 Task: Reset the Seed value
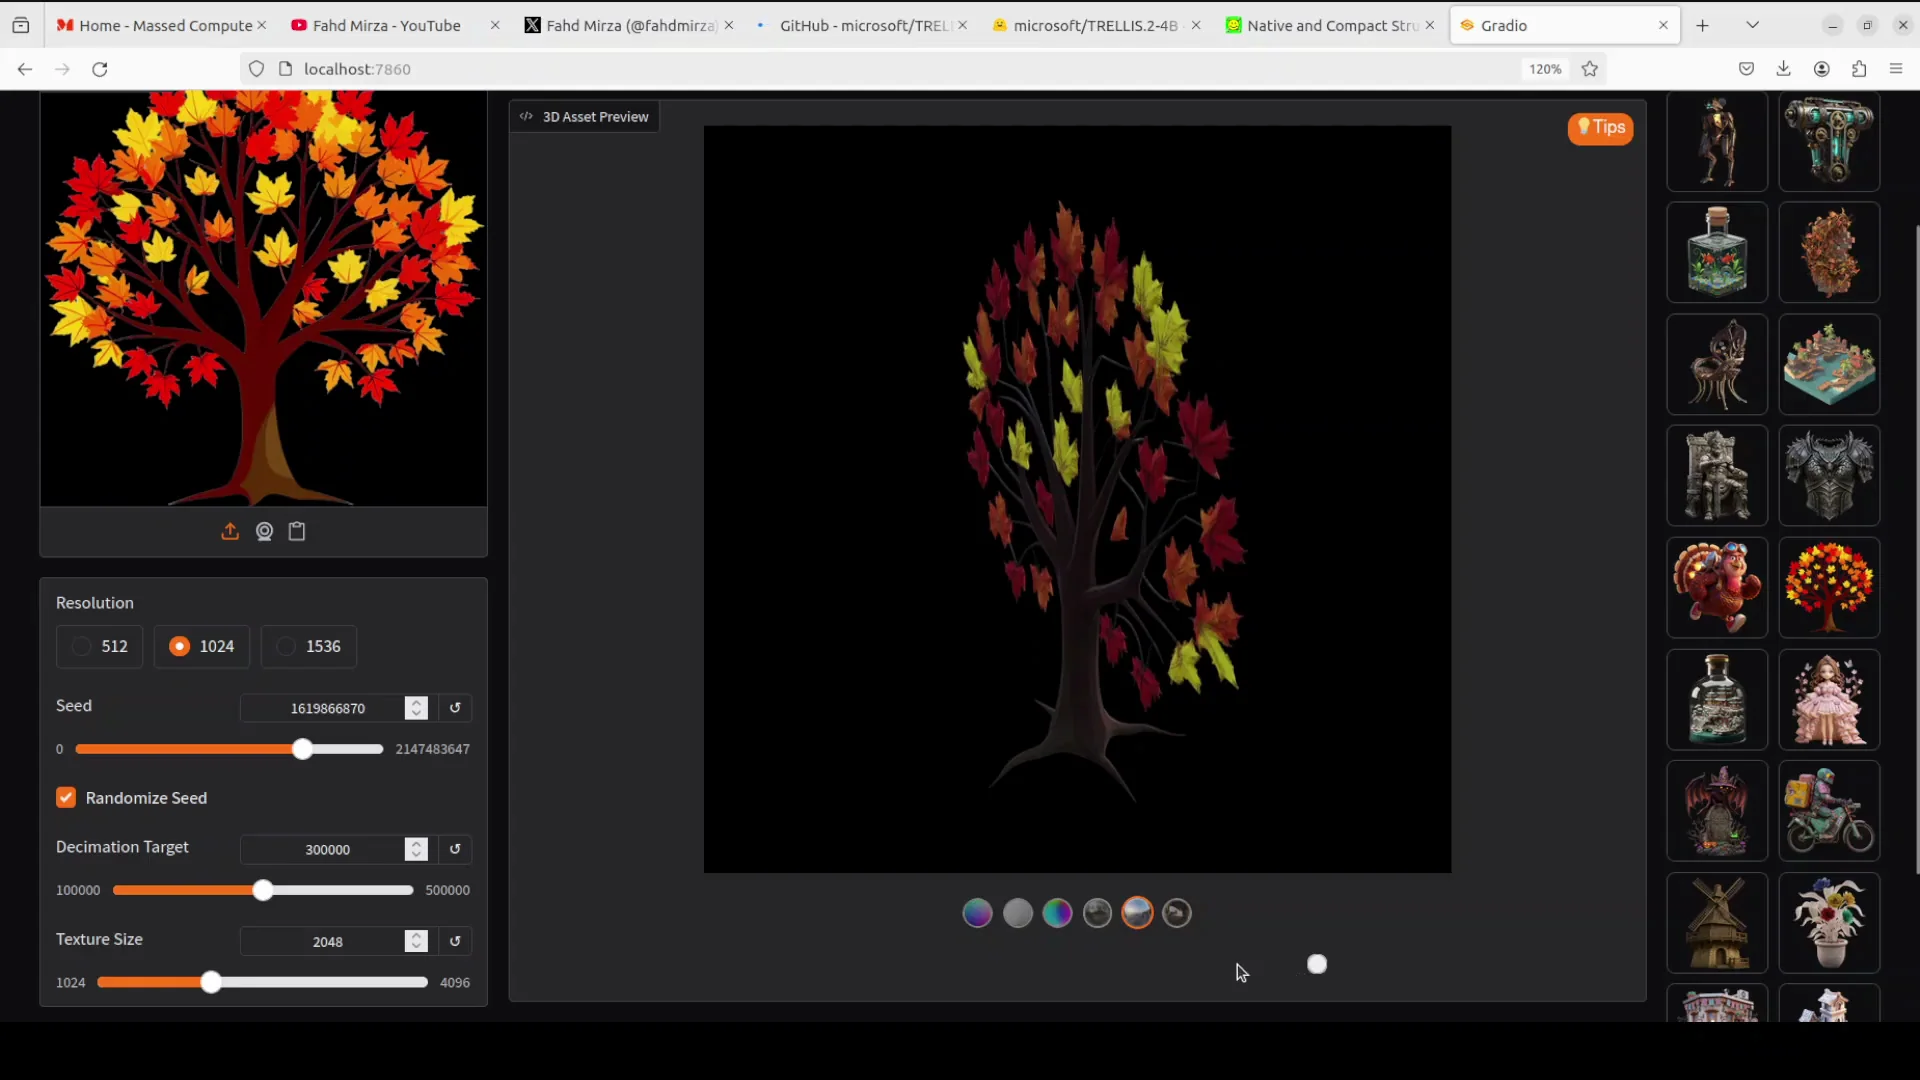pos(455,708)
